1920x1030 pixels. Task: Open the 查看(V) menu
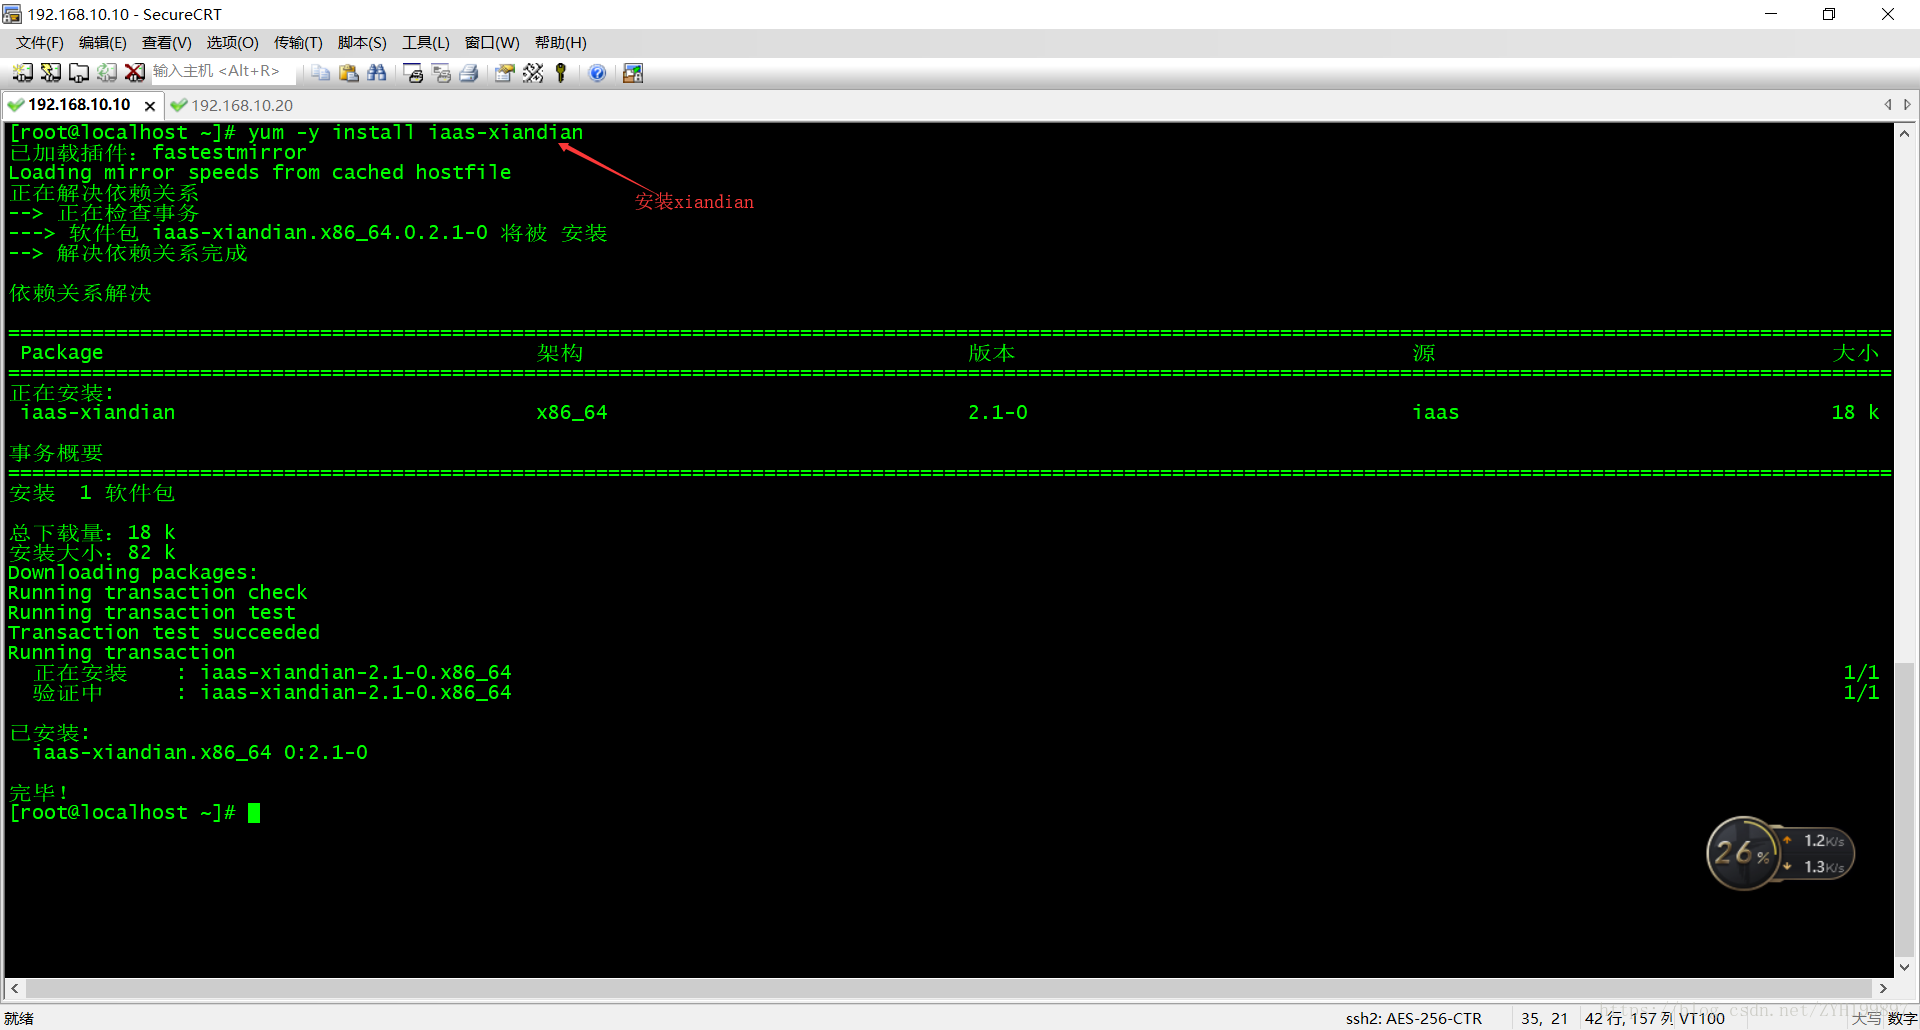(x=166, y=43)
